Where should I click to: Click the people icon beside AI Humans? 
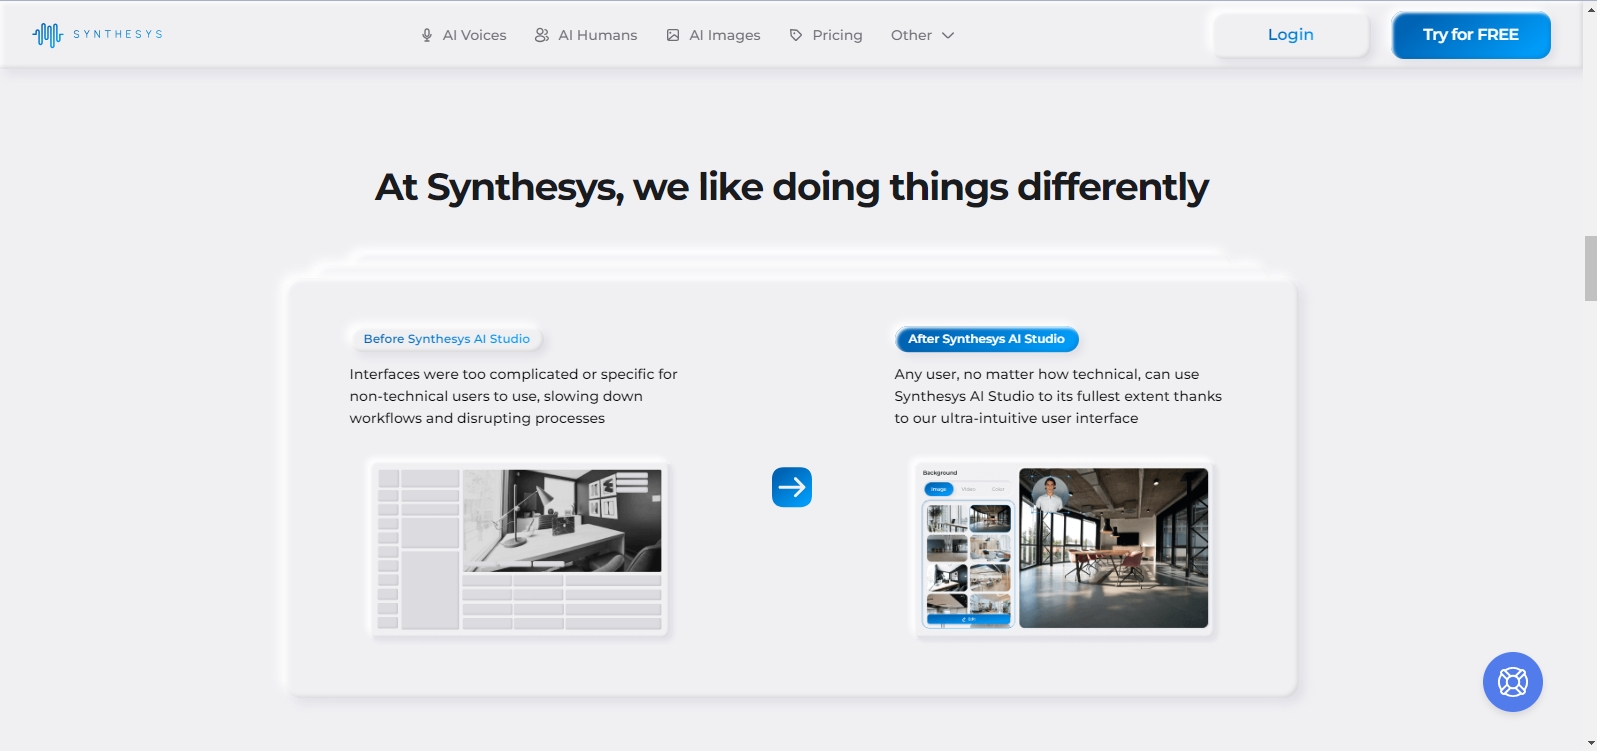tap(542, 35)
